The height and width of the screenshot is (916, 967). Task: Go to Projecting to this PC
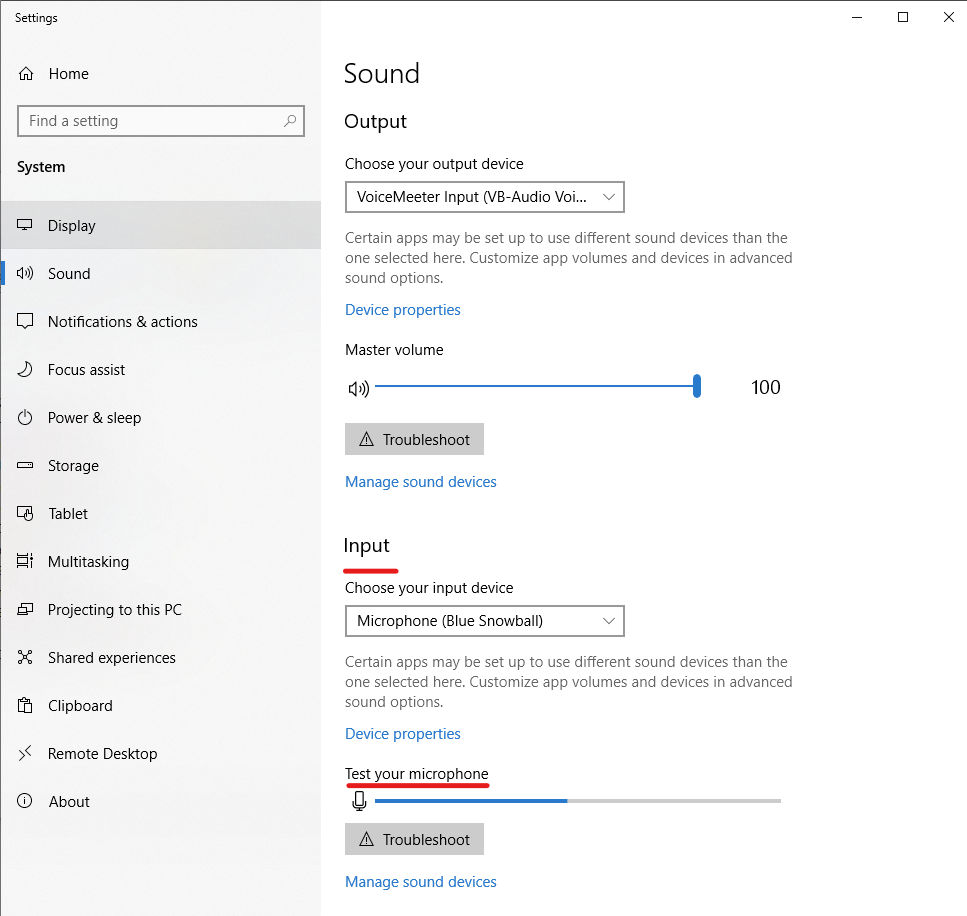[x=161, y=609]
